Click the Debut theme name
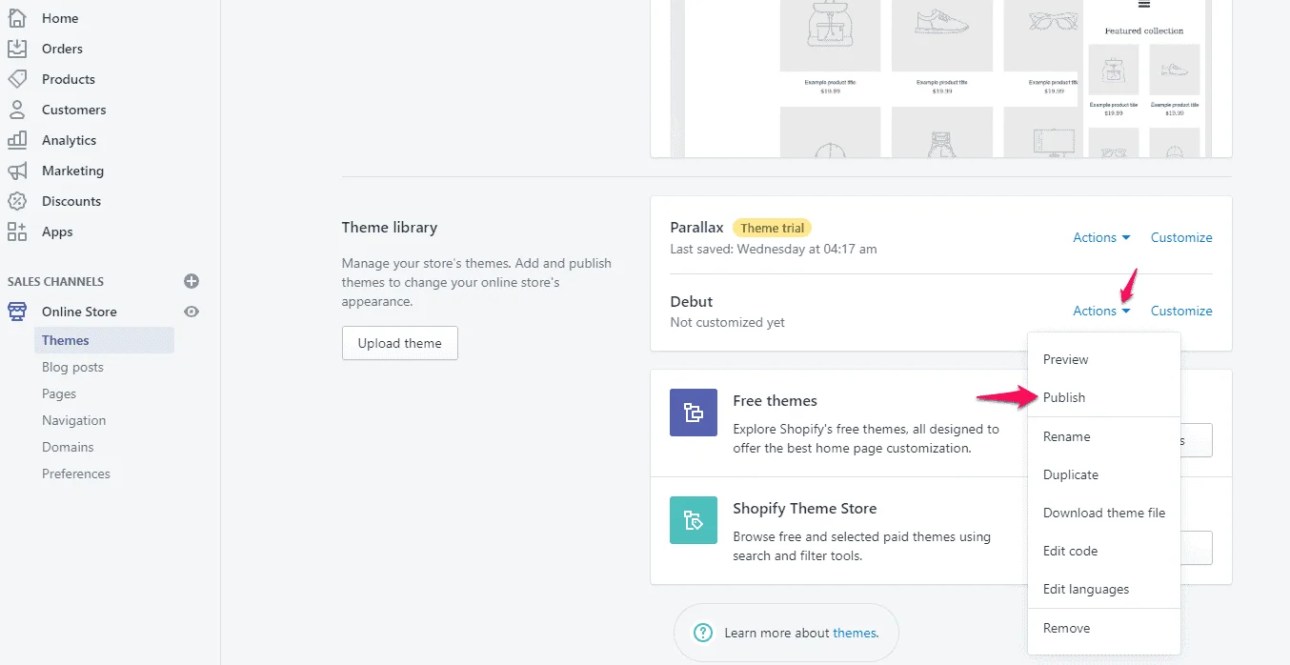Screen dimensions: 1290x665 [x=691, y=301]
